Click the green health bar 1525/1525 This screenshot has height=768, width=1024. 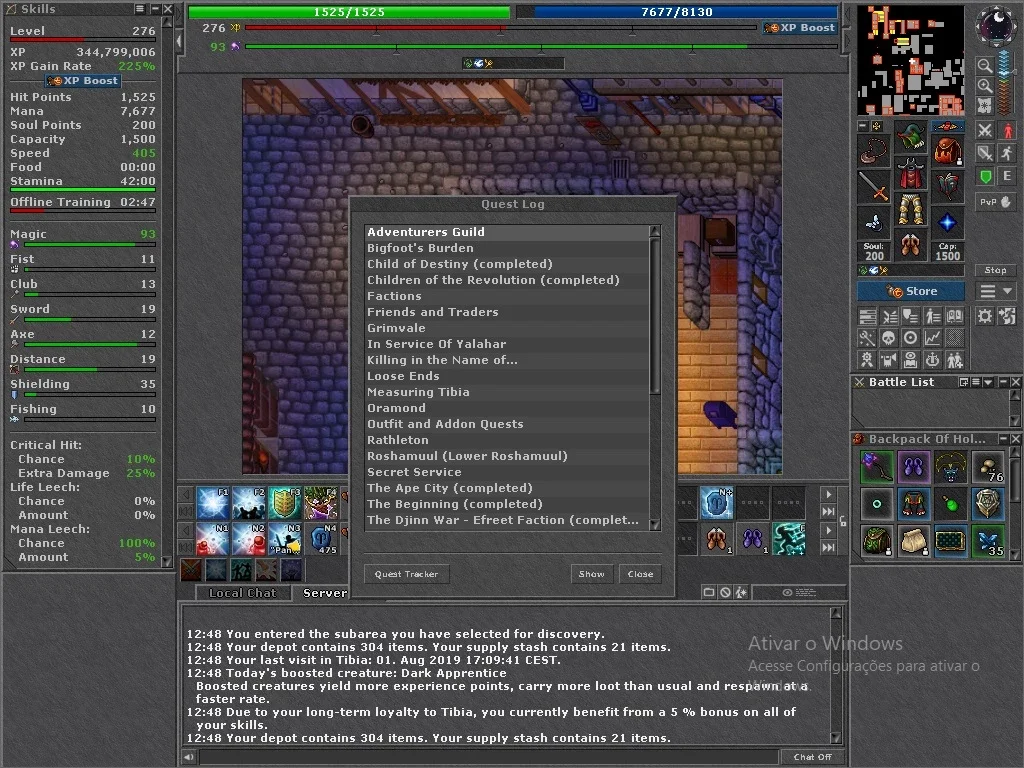point(349,12)
